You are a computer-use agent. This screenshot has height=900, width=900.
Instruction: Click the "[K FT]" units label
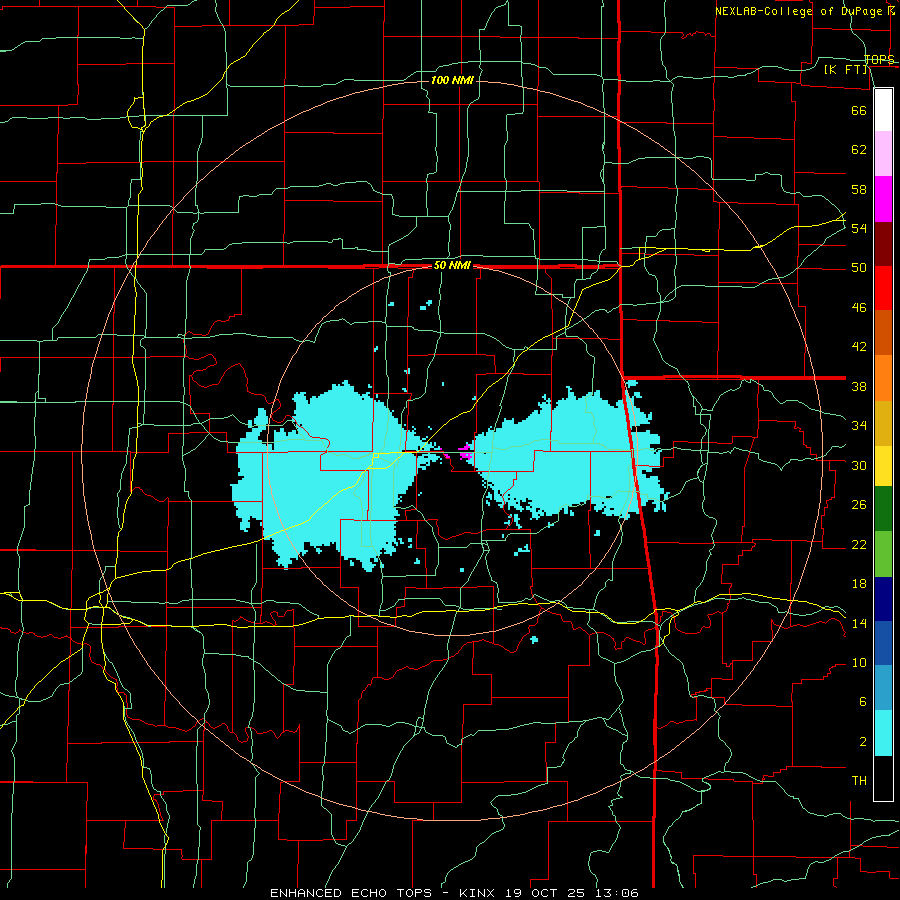[846, 70]
